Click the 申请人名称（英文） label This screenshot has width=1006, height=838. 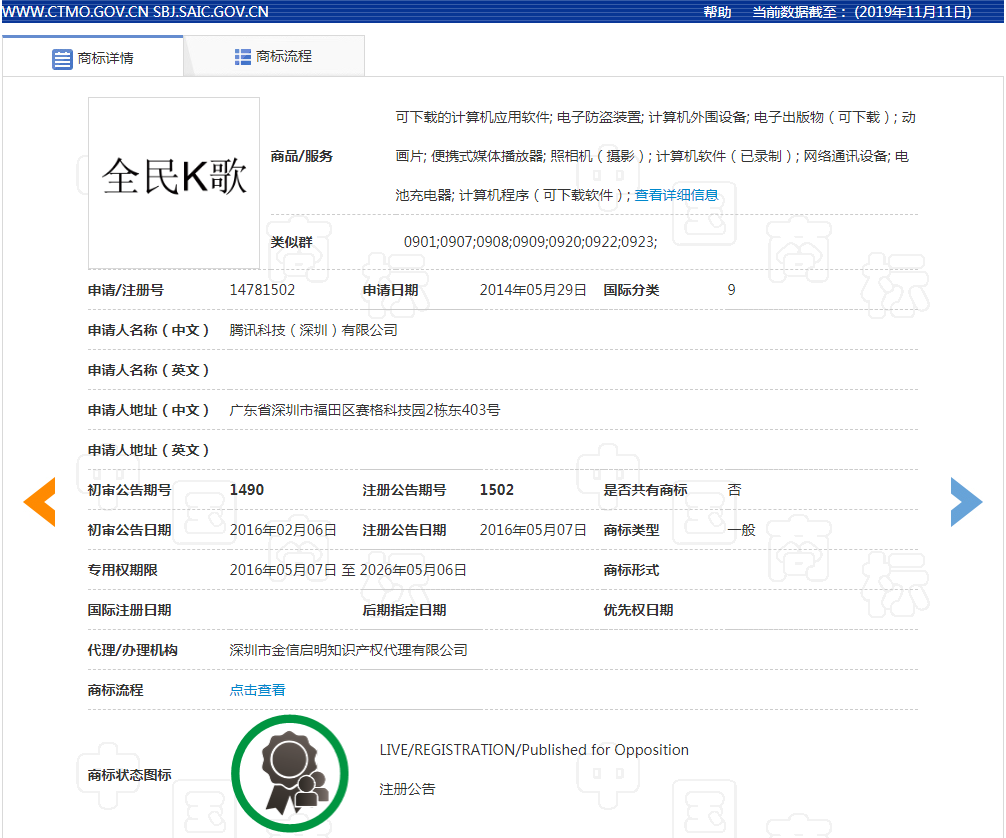[x=148, y=370]
